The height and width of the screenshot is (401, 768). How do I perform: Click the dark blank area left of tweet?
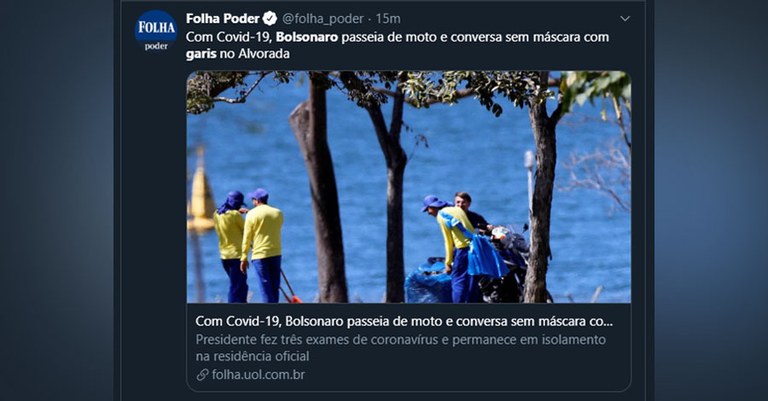coord(56,201)
